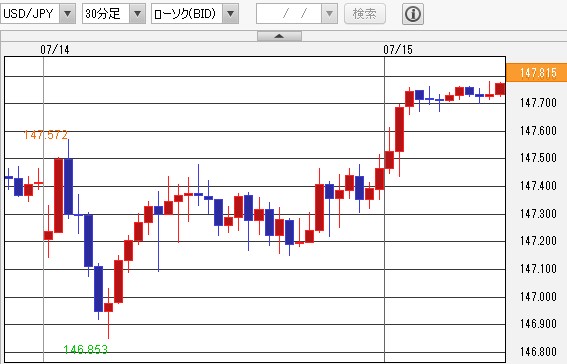Click the 147.500 price axis label
Image resolution: width=567 pixels, height=364 pixels.
538,158
